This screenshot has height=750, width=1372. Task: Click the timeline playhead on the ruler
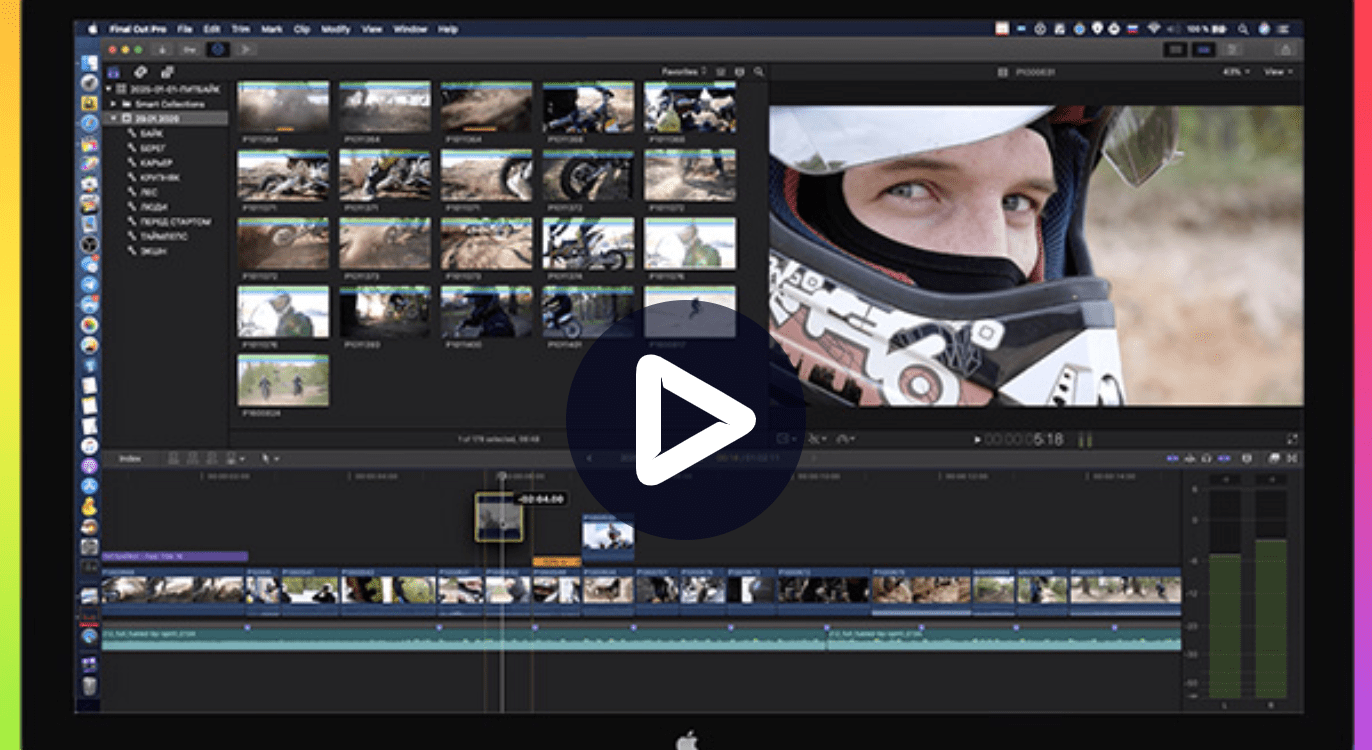point(502,477)
